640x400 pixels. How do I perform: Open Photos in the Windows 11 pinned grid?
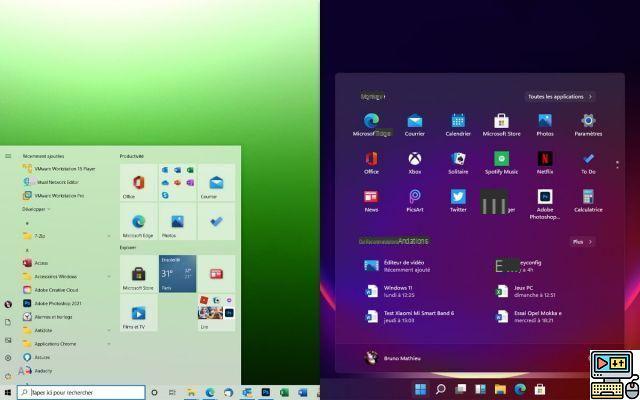545,125
